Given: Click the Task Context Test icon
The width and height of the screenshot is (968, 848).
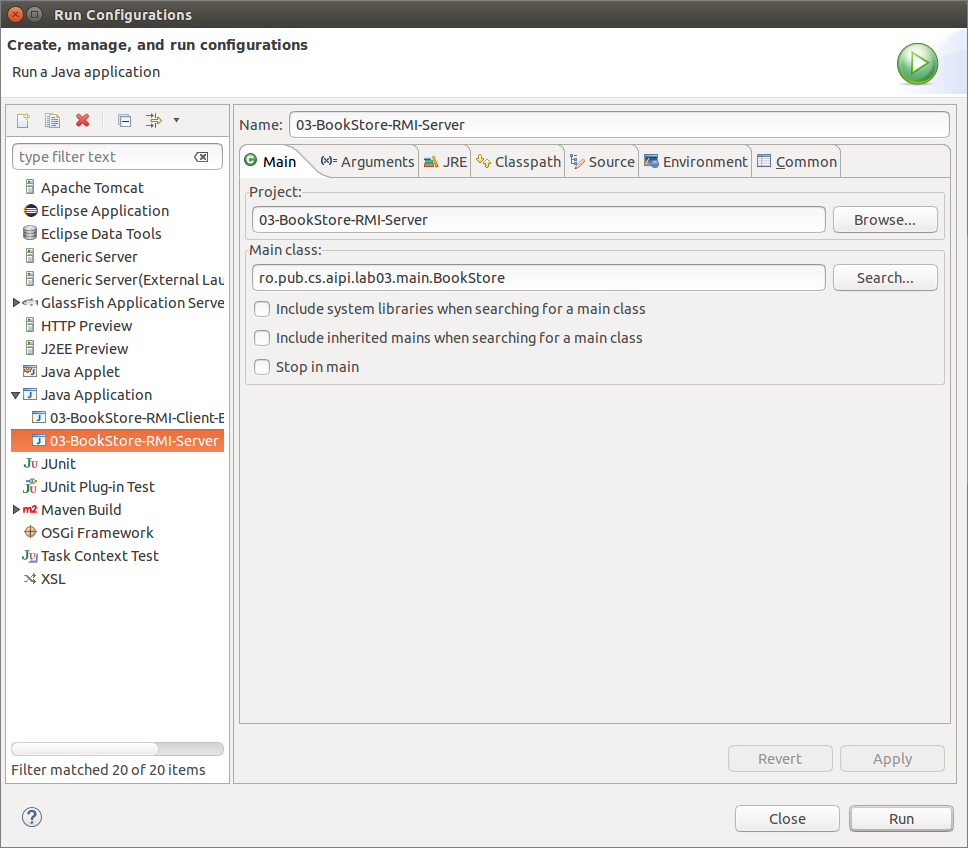Looking at the screenshot, I should (x=30, y=555).
